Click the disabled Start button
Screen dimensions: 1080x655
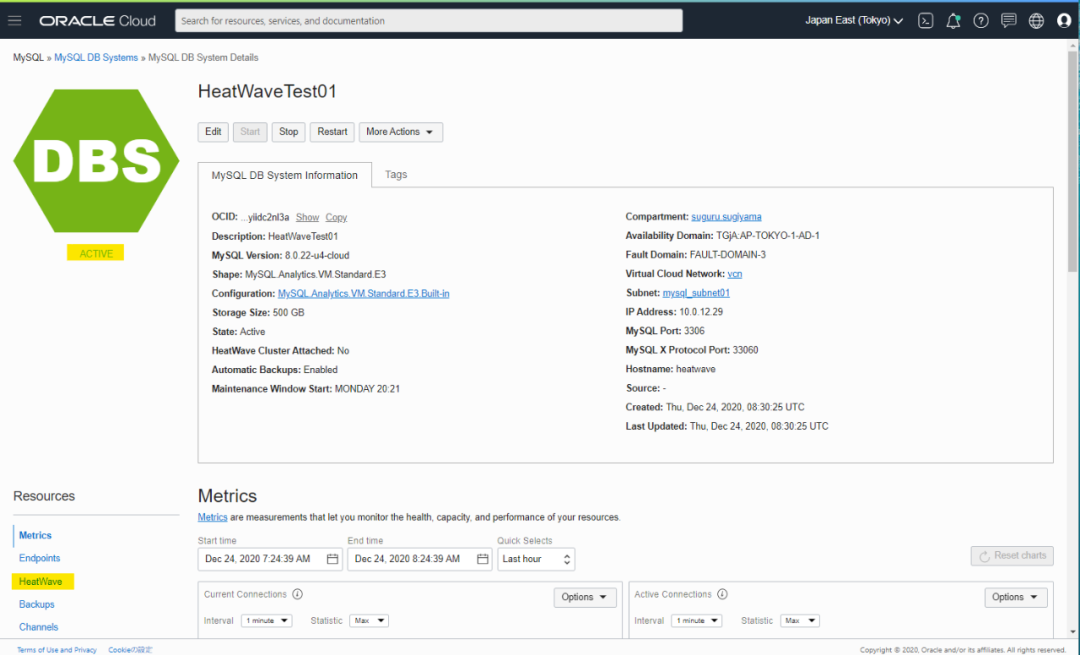[250, 132]
